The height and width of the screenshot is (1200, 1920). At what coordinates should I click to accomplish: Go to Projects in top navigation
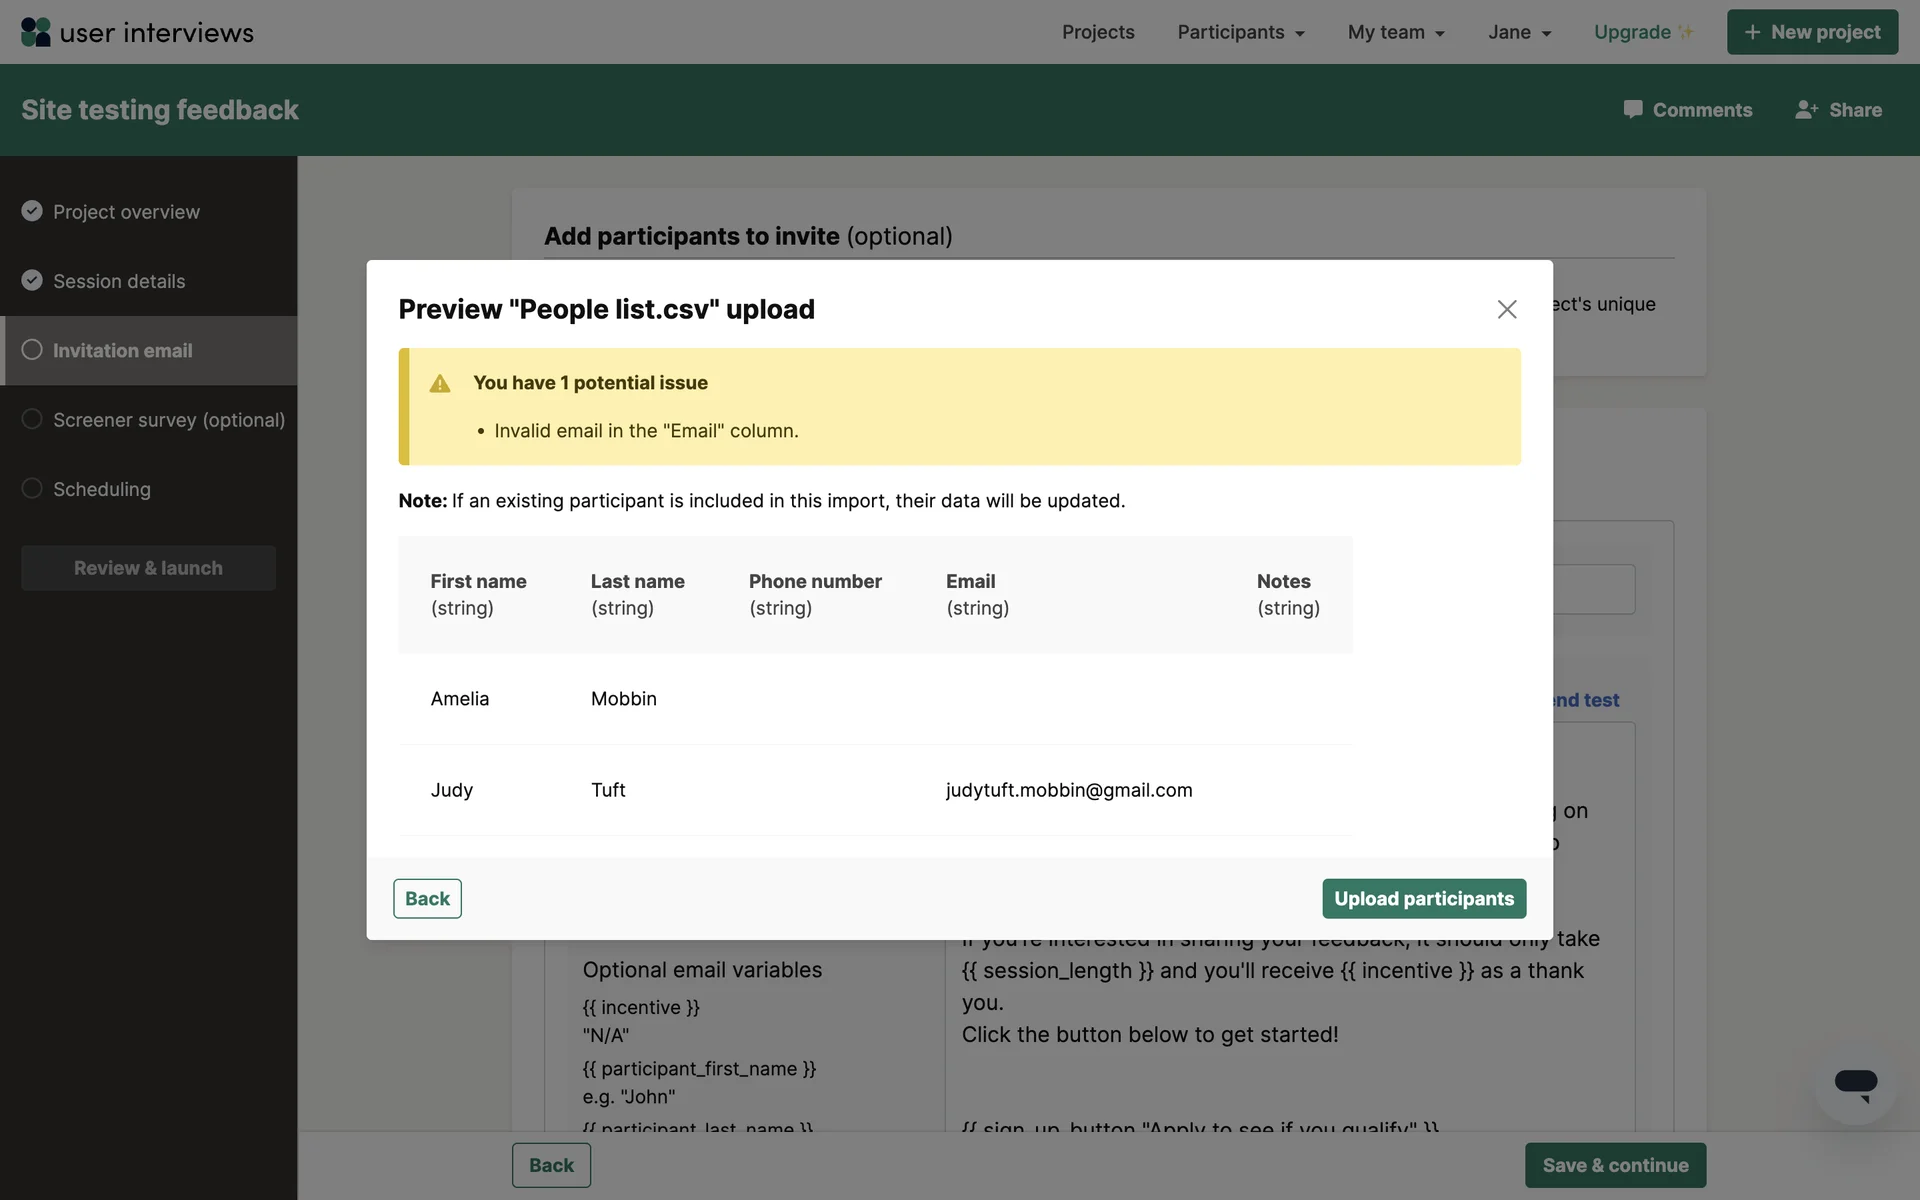(1098, 32)
